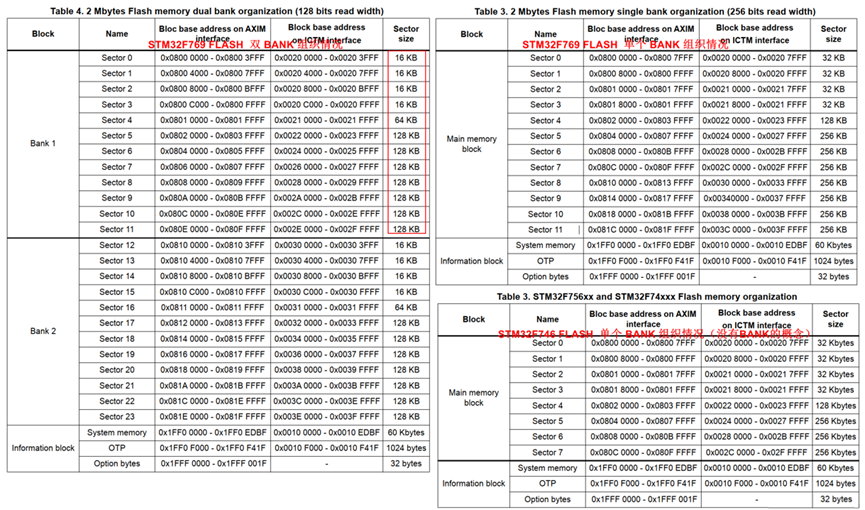Click address '0x00340000 - 0x0037 FFFF'

point(755,198)
